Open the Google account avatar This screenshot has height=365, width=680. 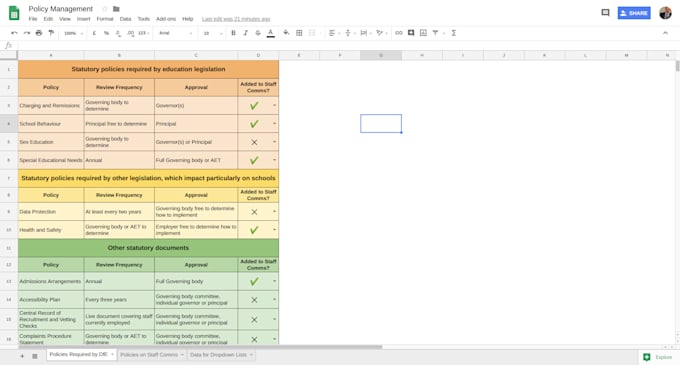665,13
